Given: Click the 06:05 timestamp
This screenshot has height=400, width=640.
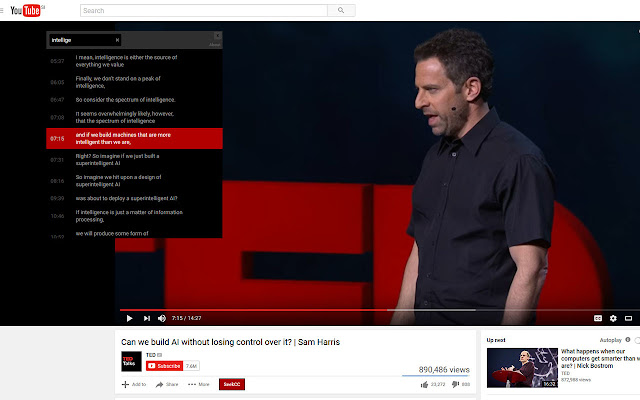Looking at the screenshot, I should (57, 82).
